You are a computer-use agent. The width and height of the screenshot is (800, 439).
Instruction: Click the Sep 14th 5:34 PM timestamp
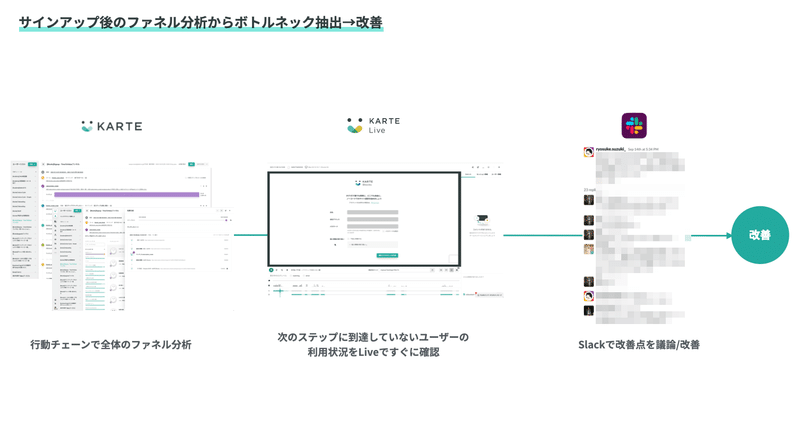643,149
